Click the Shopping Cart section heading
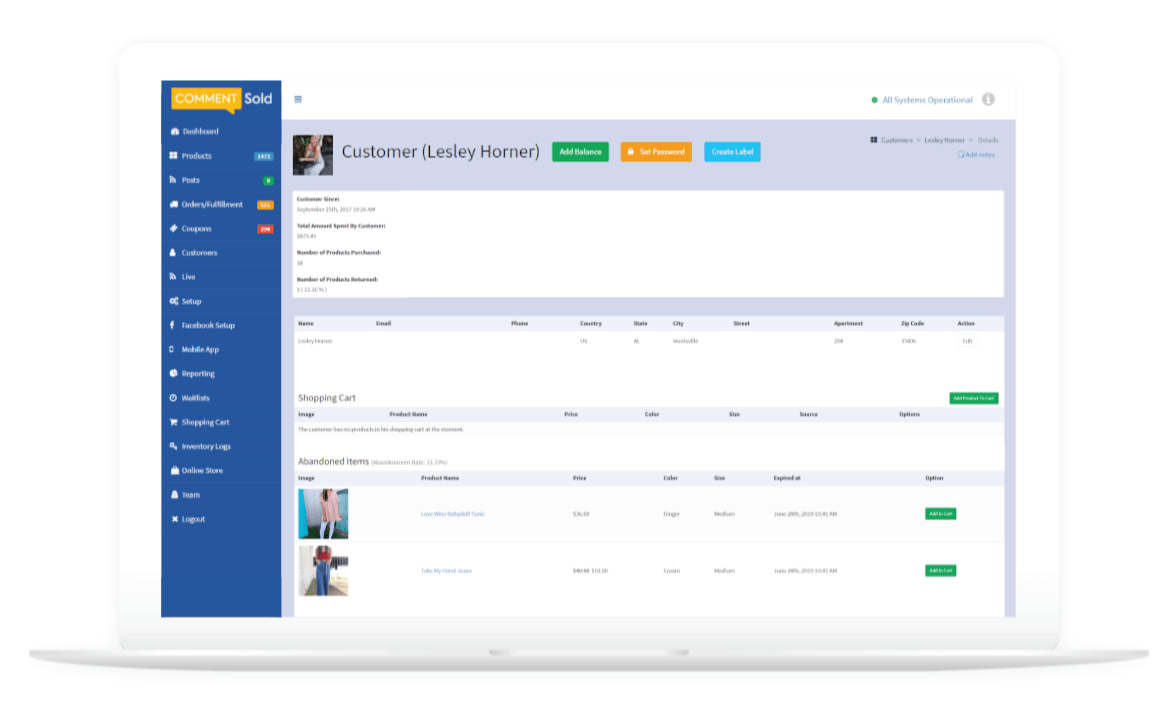The height and width of the screenshot is (710, 1172). [327, 398]
